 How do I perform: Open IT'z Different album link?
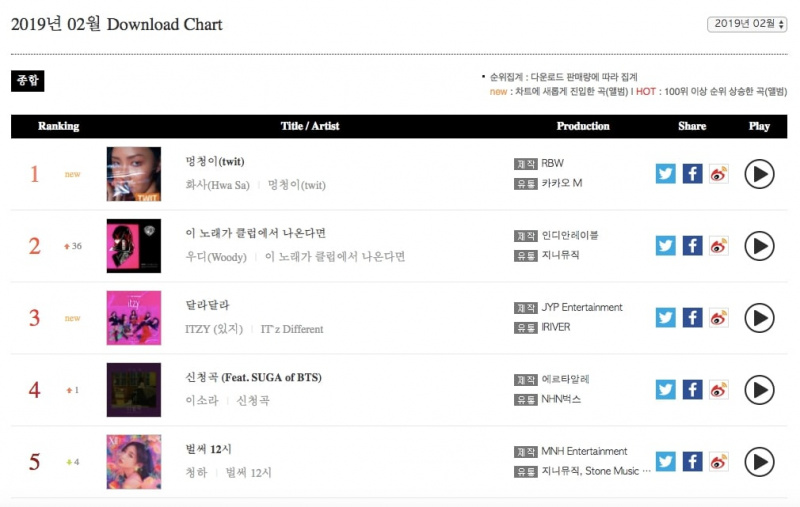(x=292, y=329)
